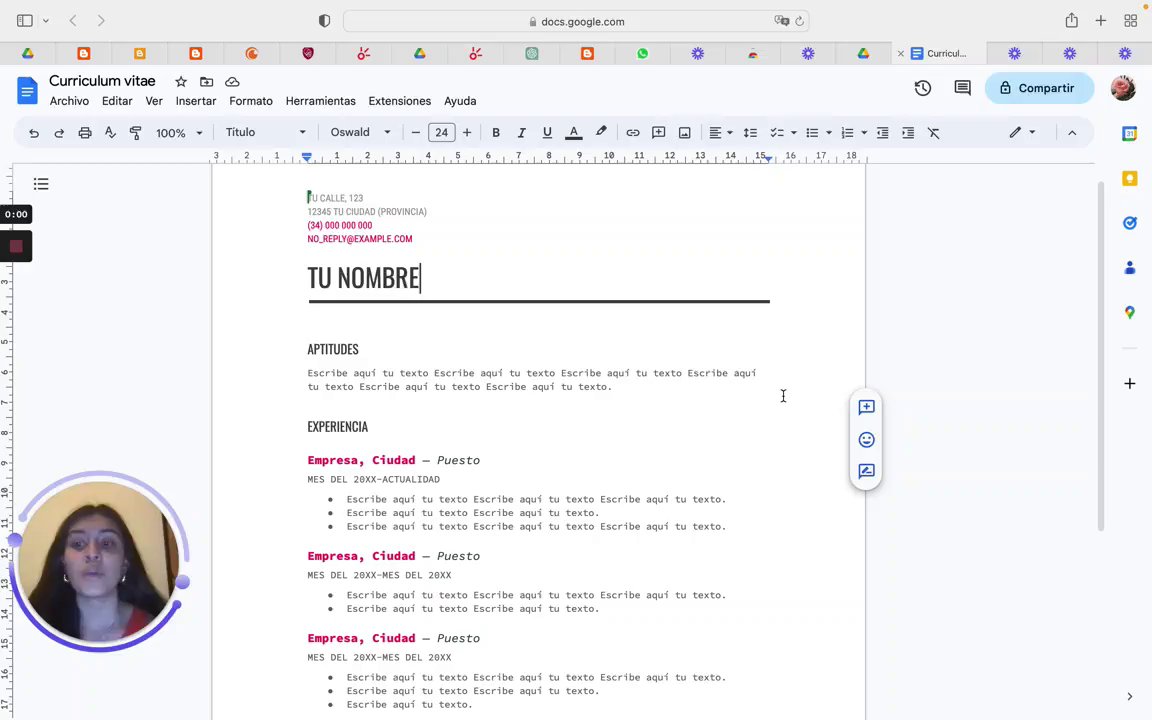Add comment from floating side panel
Screen dimensions: 1152x720
(x=866, y=407)
